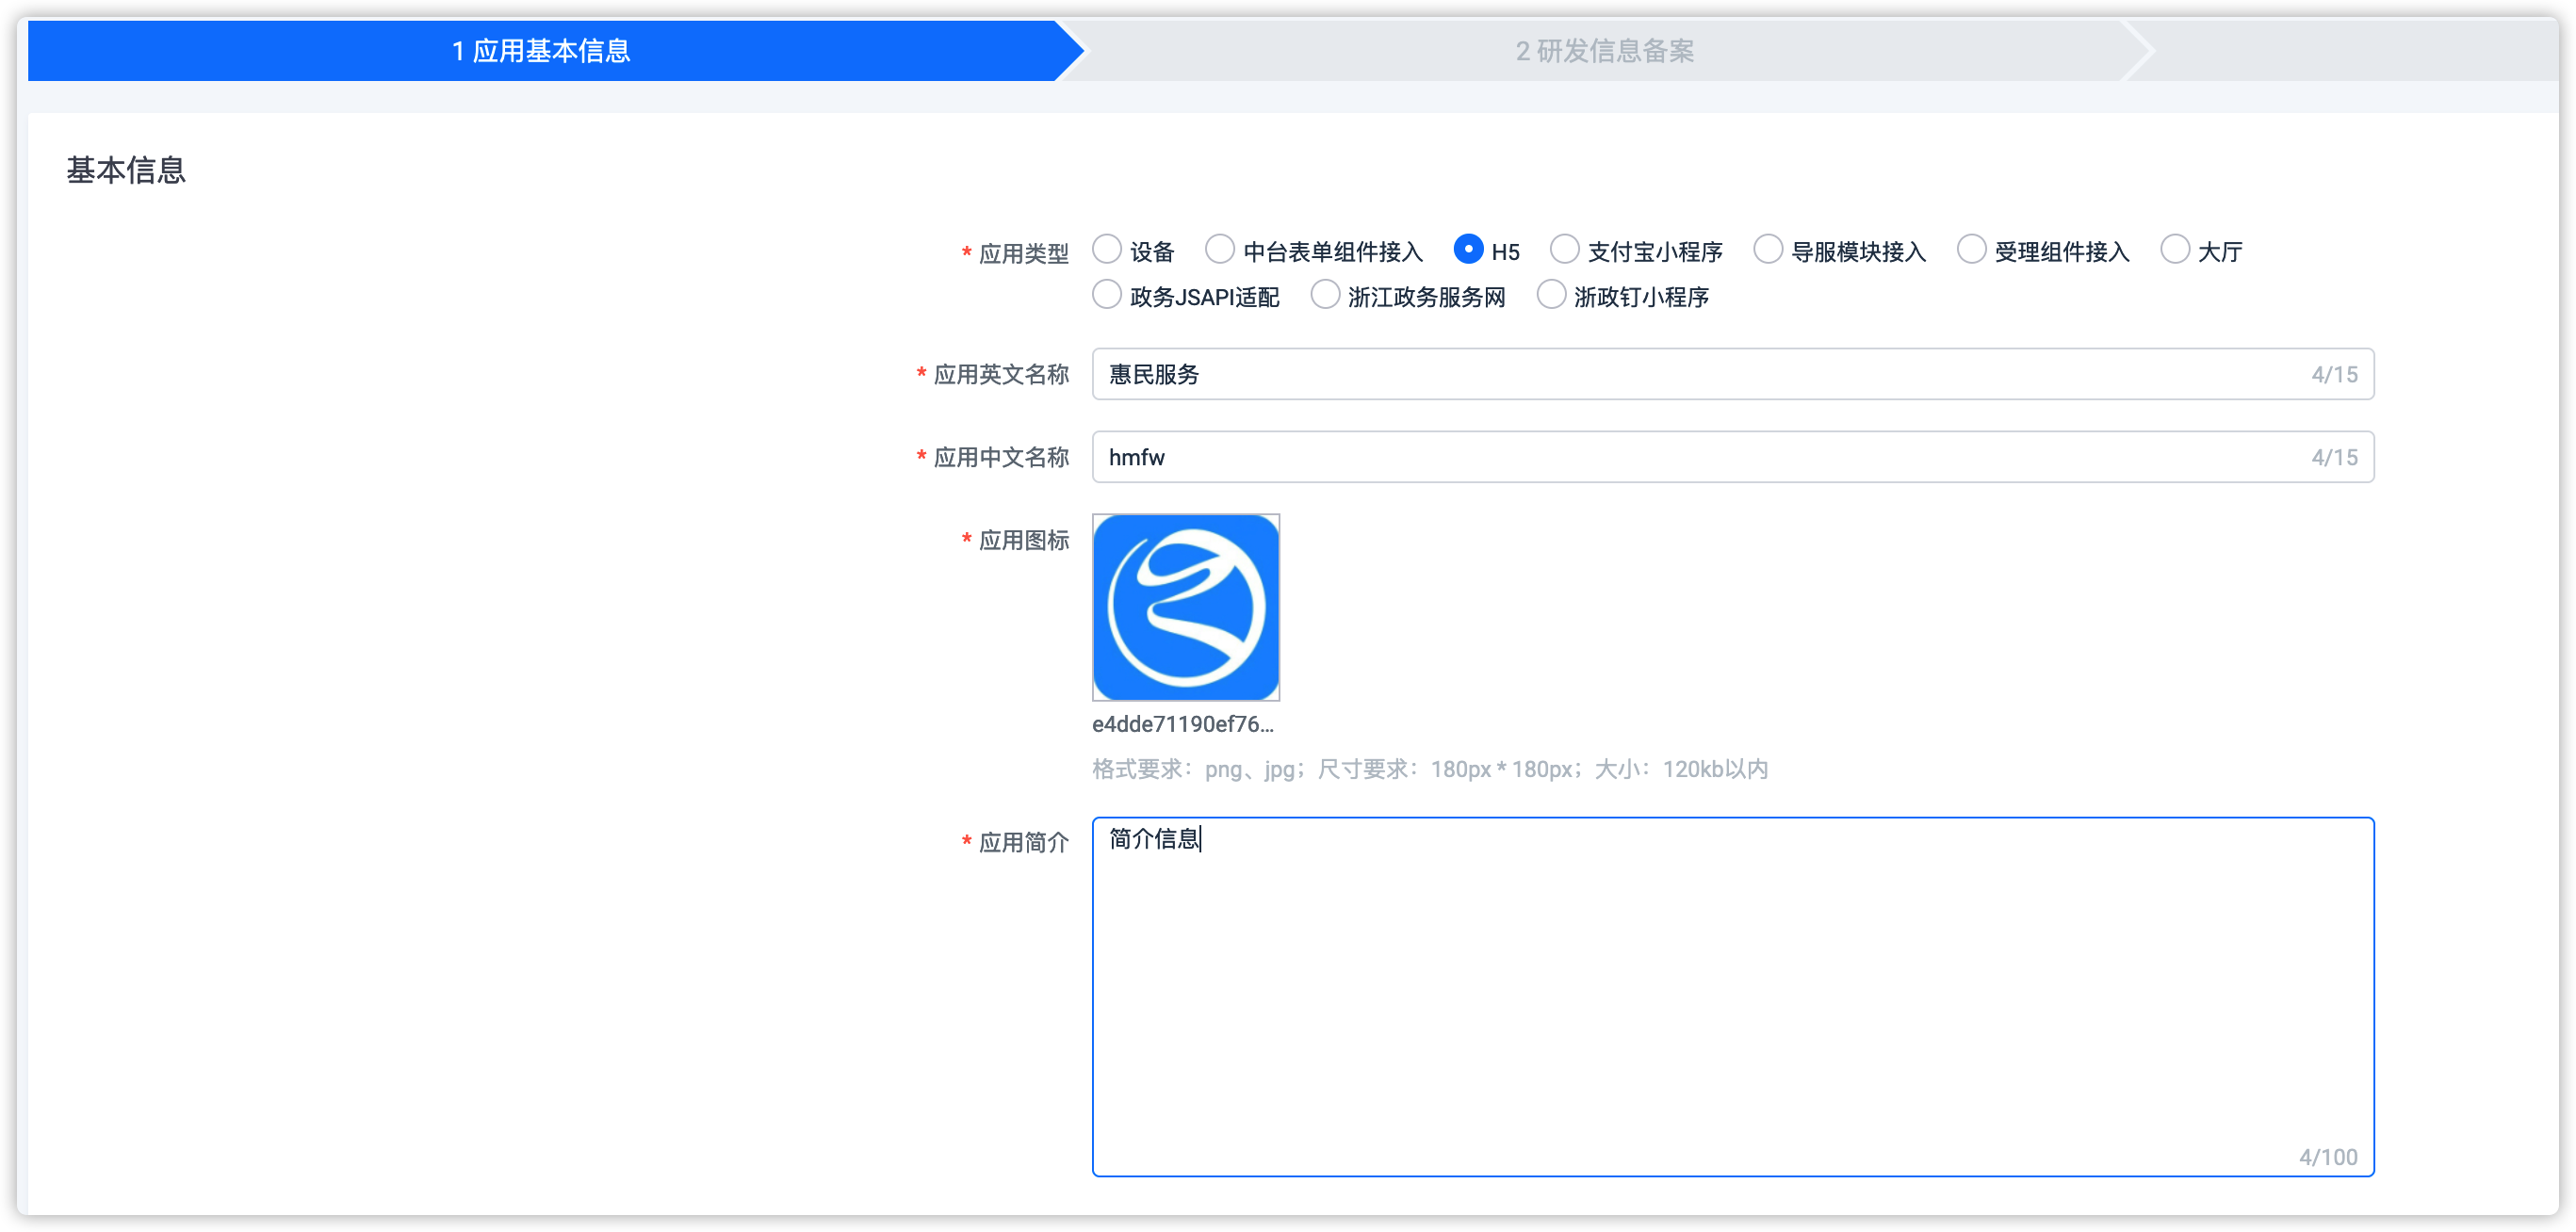
Task: Click the e4dde71190ef76... file name
Action: click(x=1183, y=724)
